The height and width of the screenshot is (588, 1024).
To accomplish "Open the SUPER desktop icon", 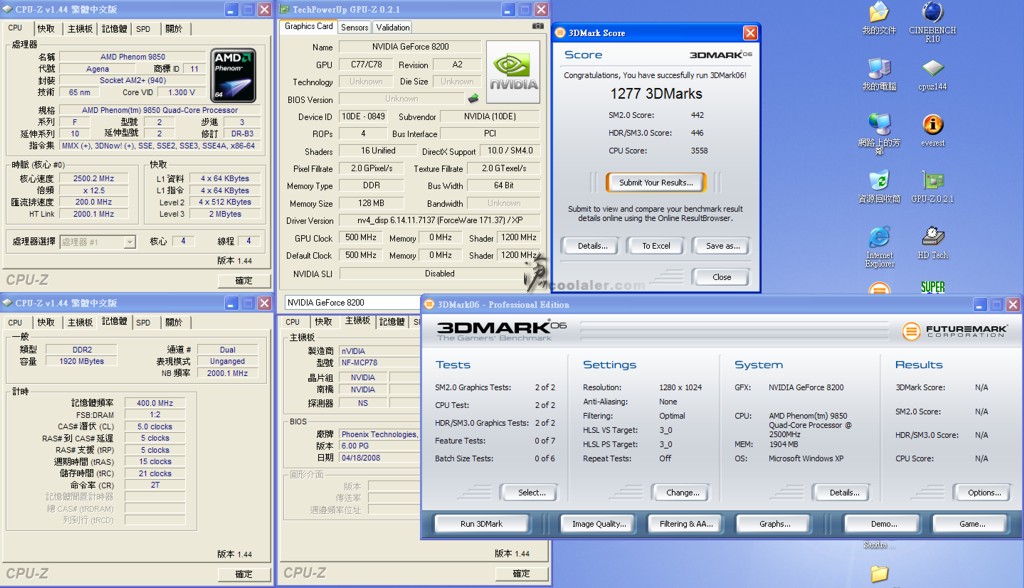I will coord(933,287).
